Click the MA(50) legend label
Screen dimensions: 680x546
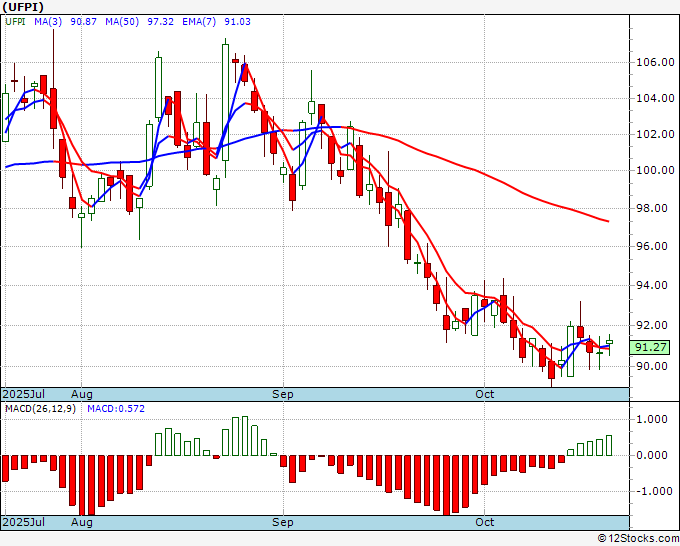(x=122, y=22)
